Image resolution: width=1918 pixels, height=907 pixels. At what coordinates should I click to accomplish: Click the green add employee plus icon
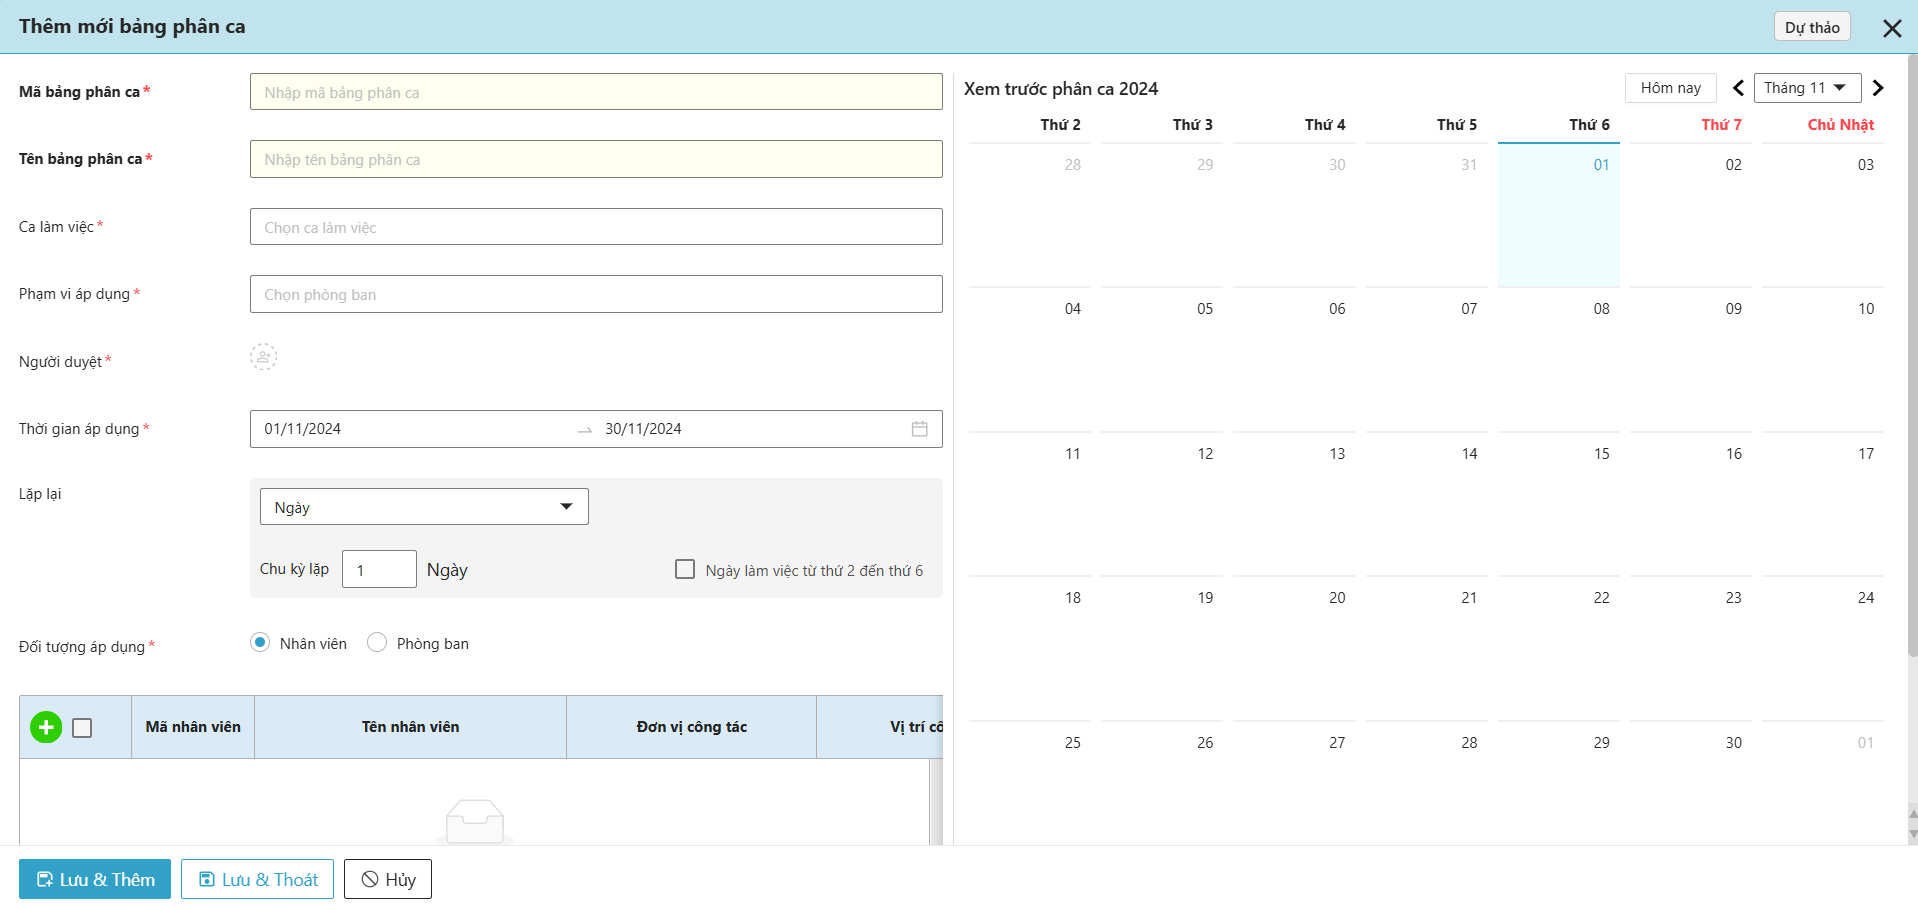(x=46, y=727)
